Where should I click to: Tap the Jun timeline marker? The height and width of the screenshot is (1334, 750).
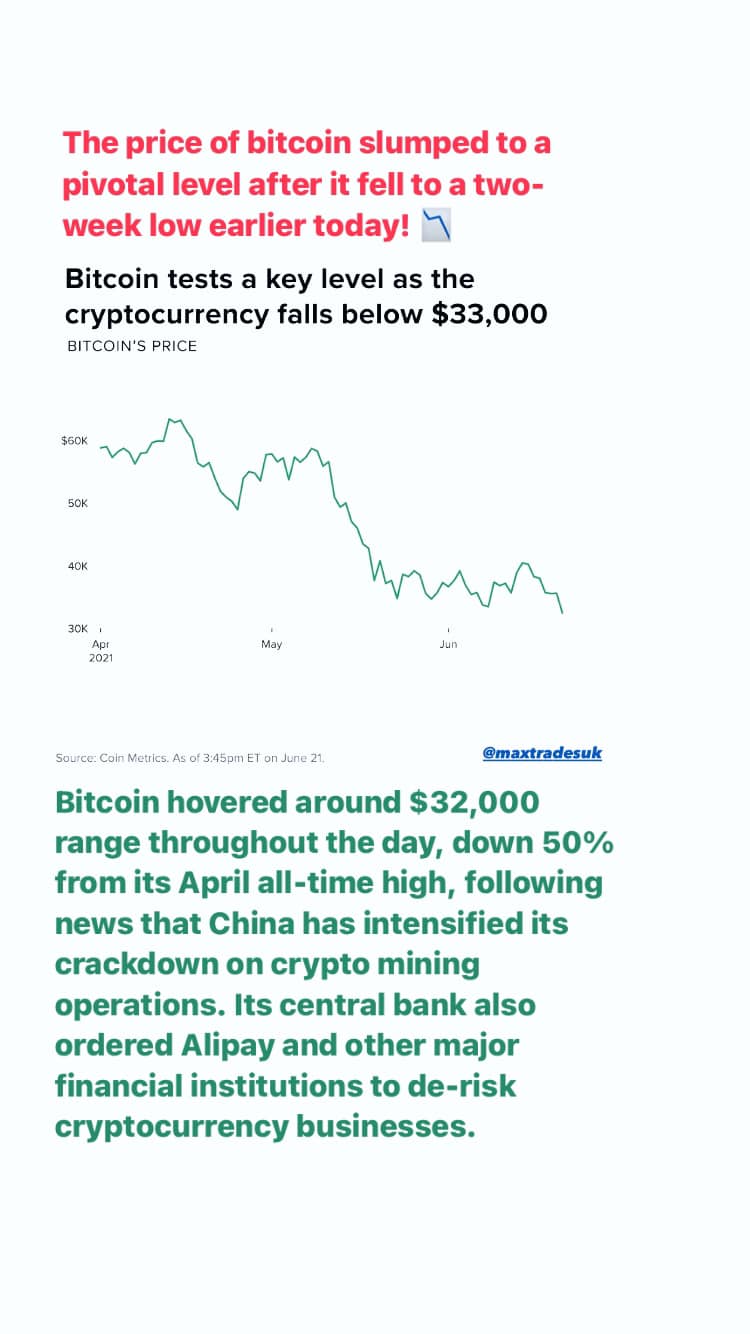(x=449, y=644)
